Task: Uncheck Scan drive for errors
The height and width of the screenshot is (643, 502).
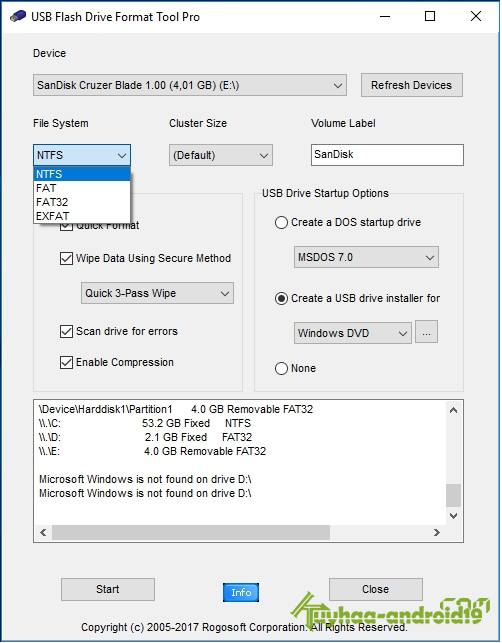Action: pos(66,331)
